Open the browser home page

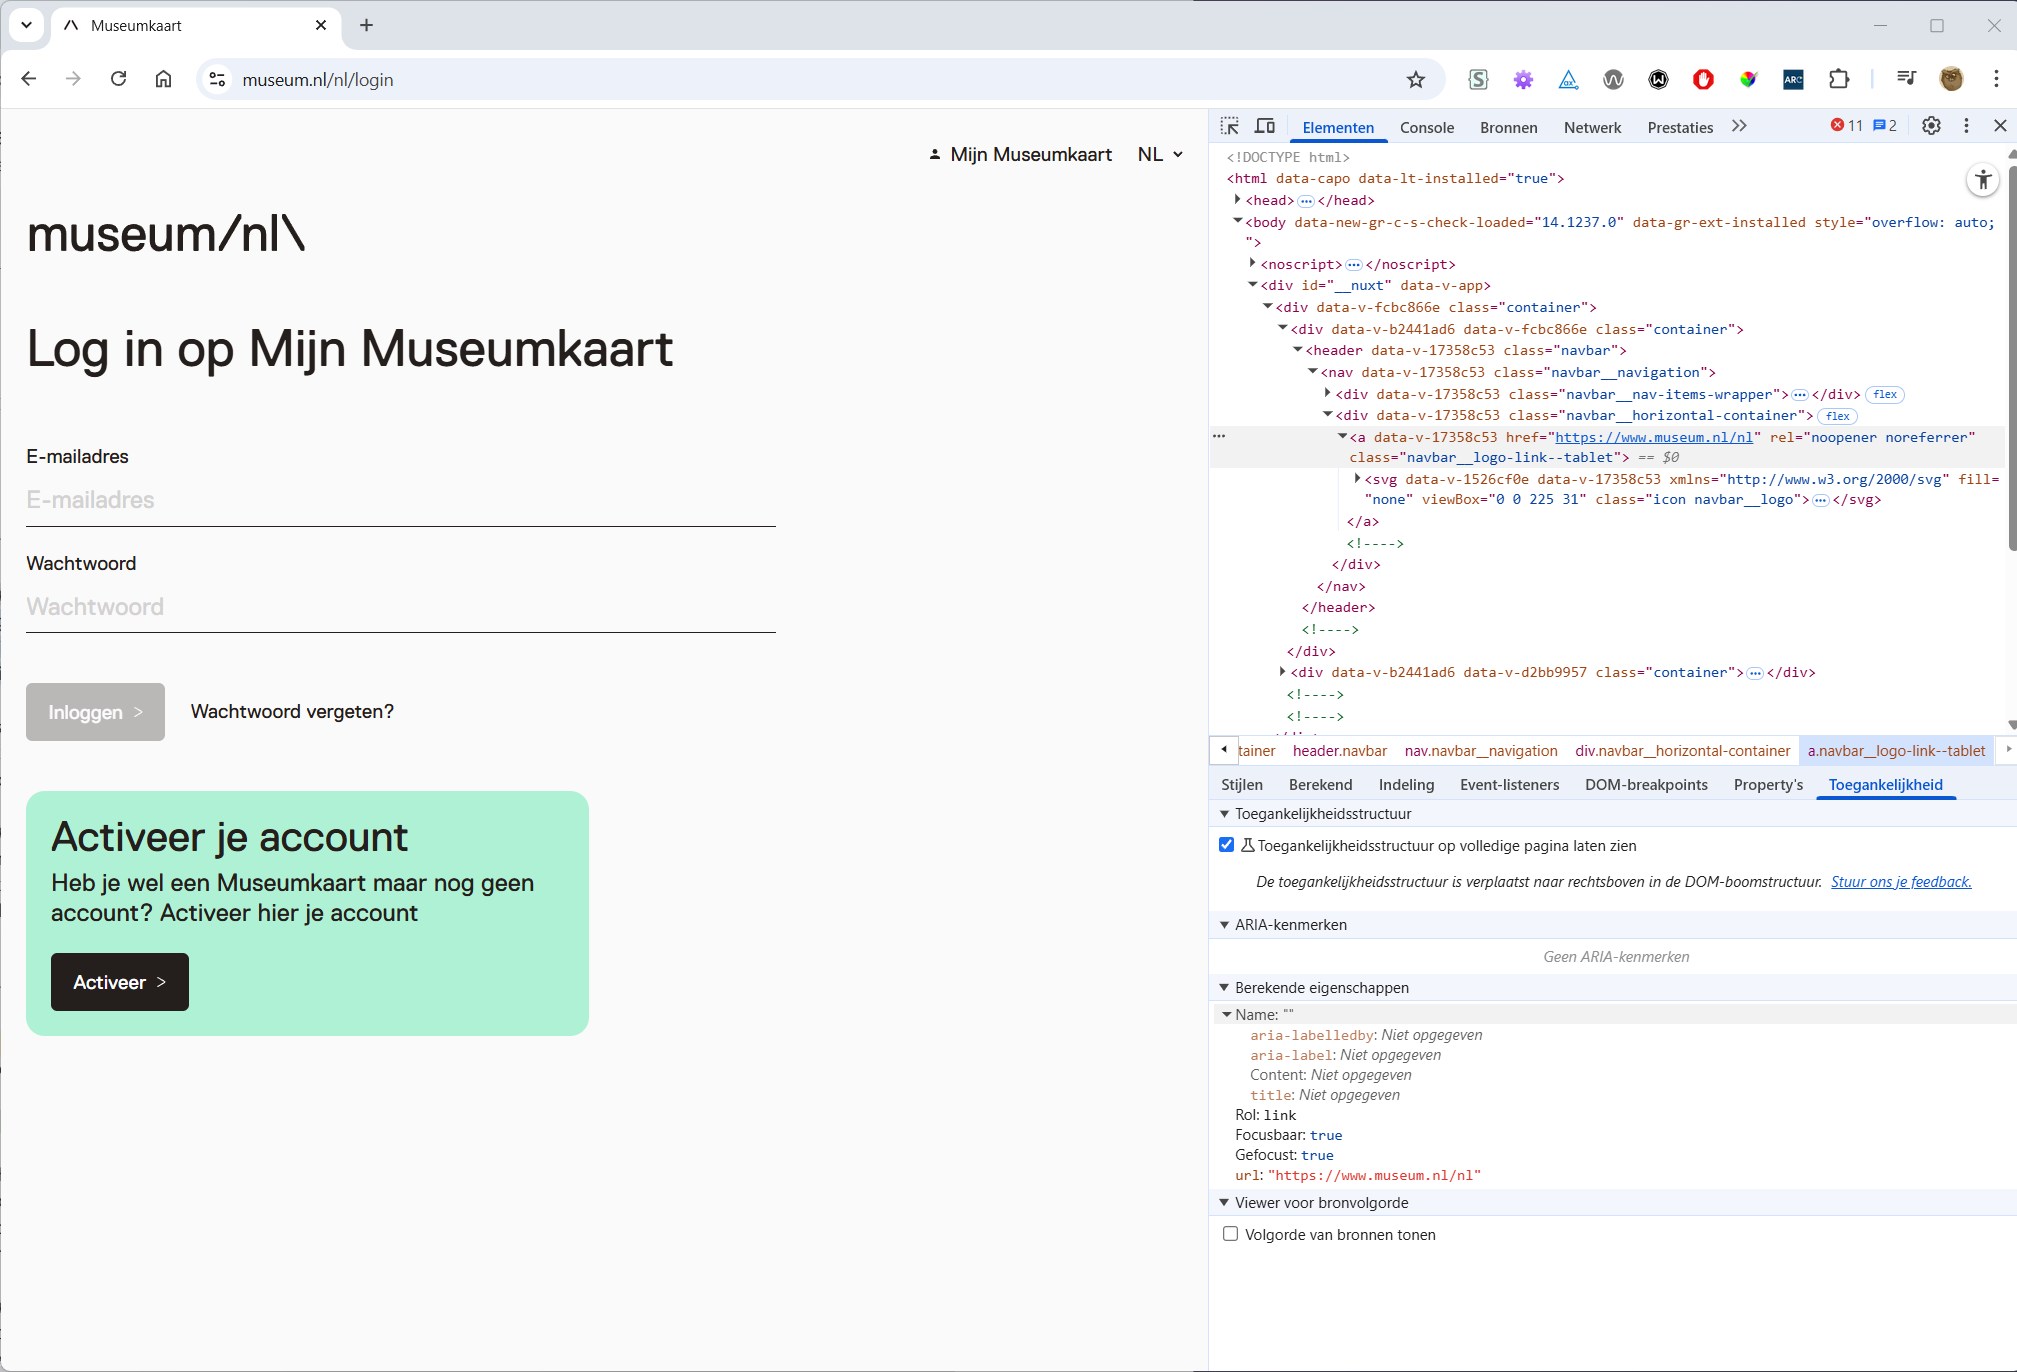(163, 79)
